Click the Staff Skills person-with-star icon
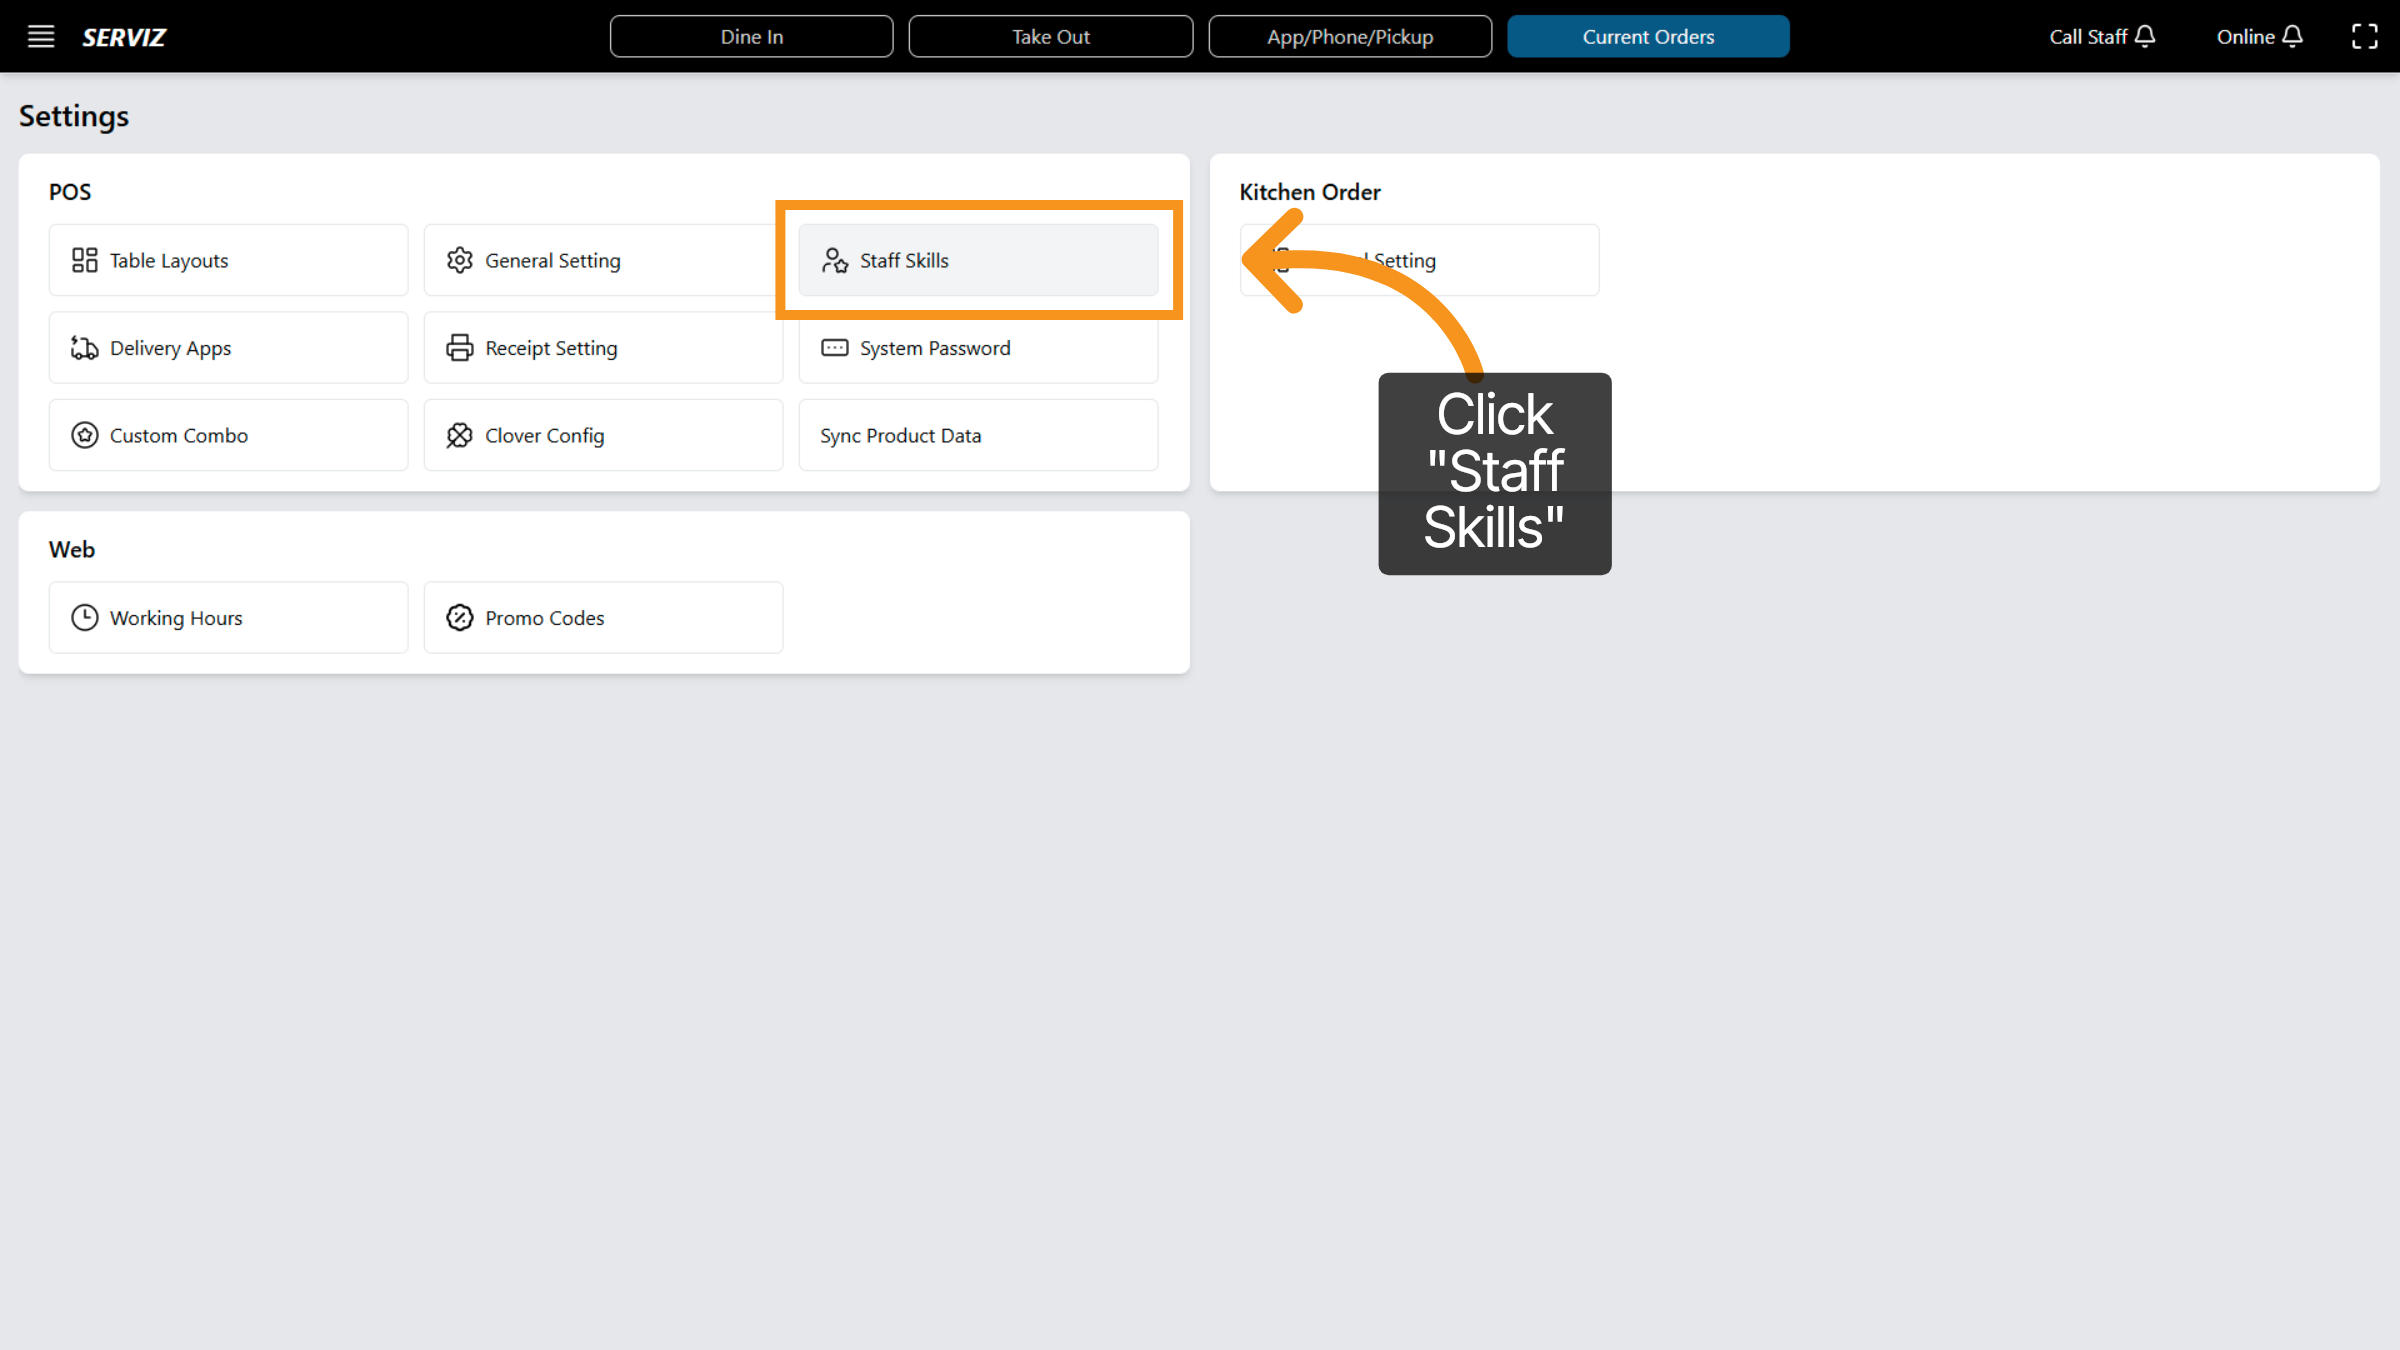The width and height of the screenshot is (2400, 1350). 834,260
